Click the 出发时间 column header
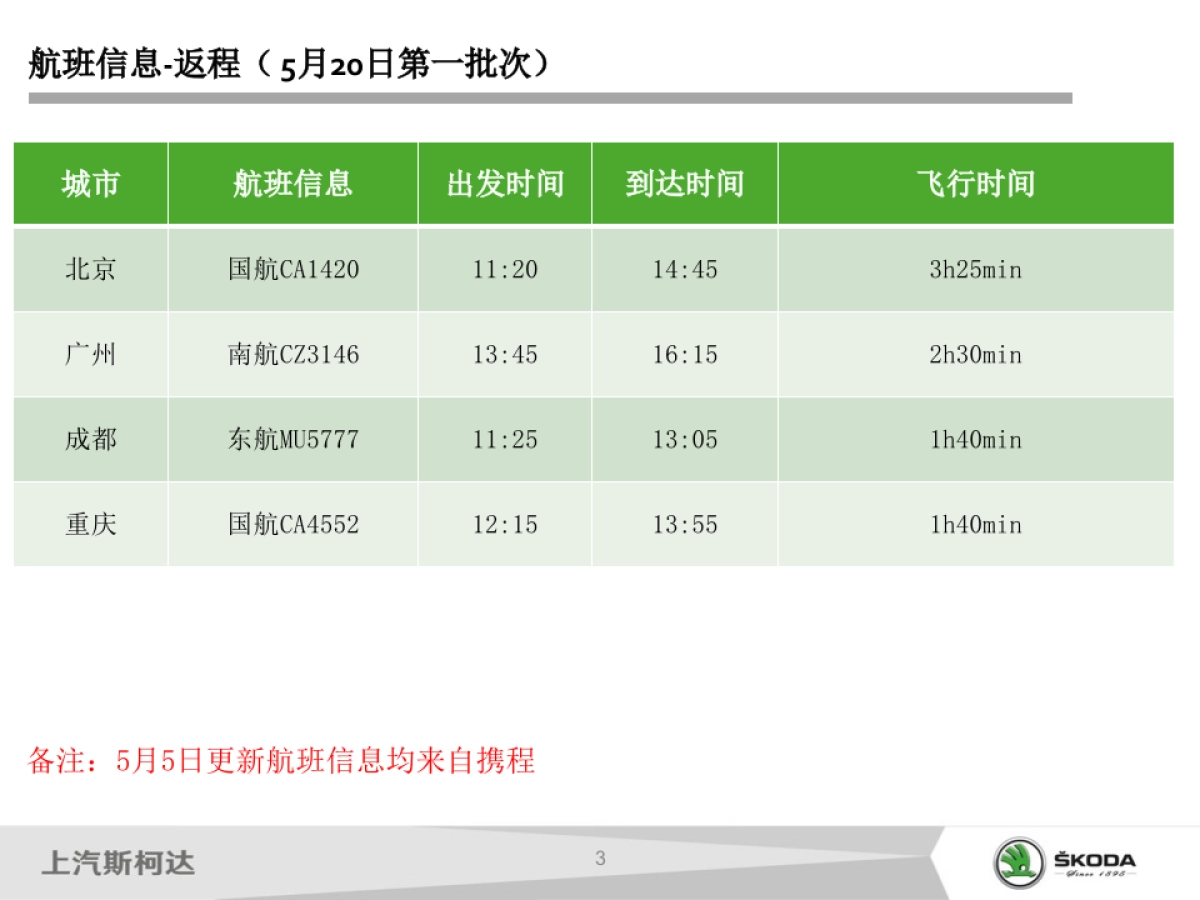Image resolution: width=1200 pixels, height=900 pixels. pyautogui.click(x=505, y=184)
